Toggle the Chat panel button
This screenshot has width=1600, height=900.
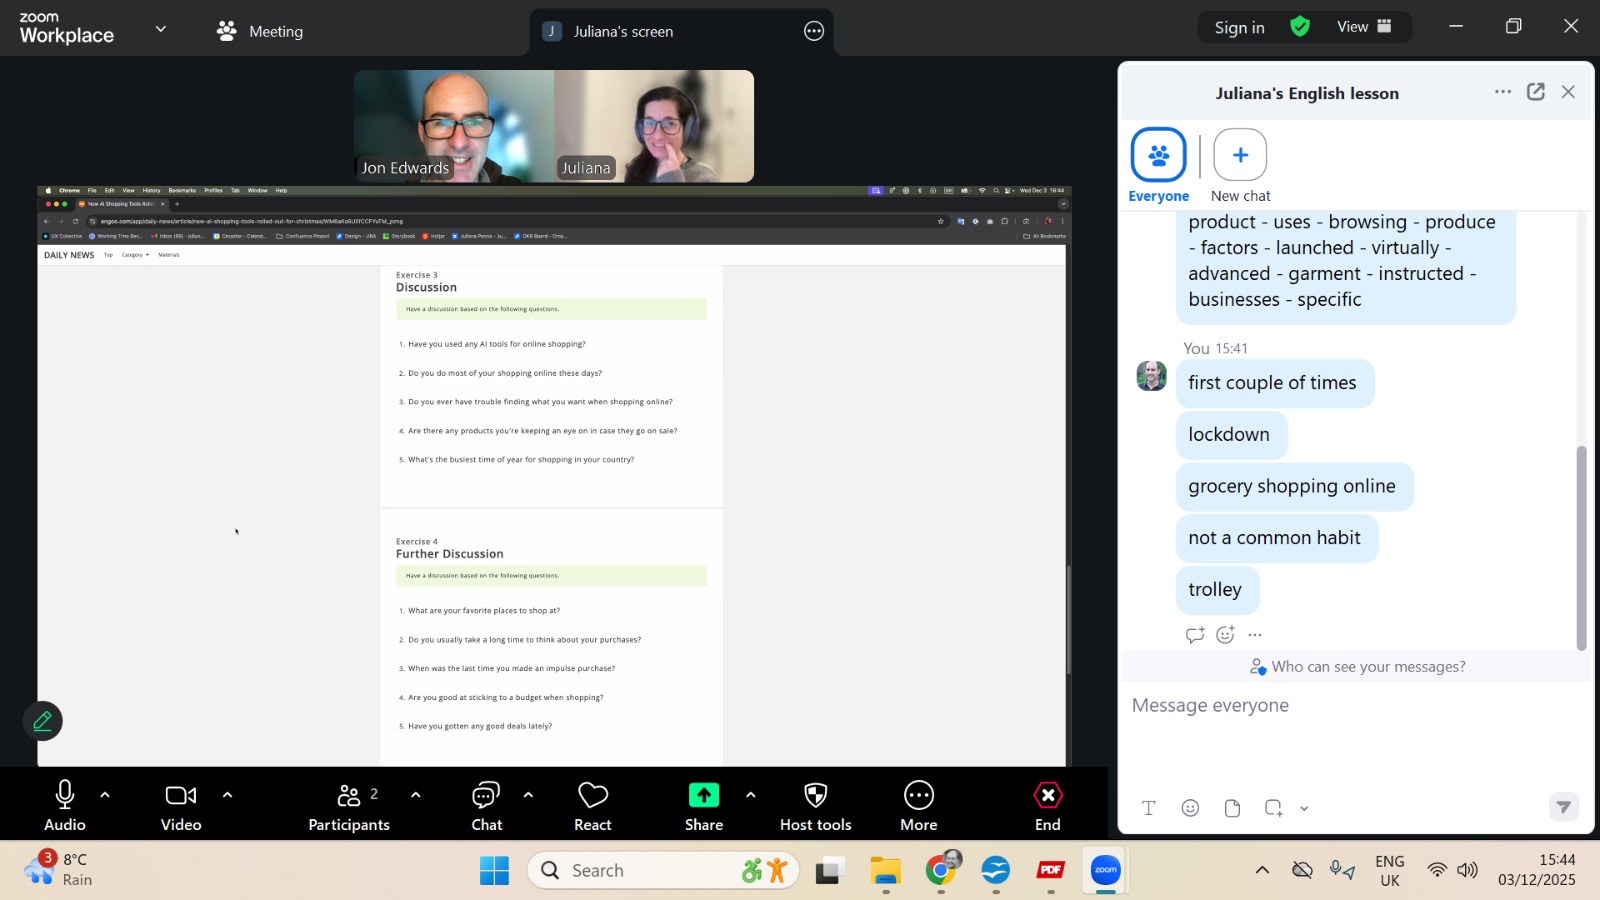486,796
